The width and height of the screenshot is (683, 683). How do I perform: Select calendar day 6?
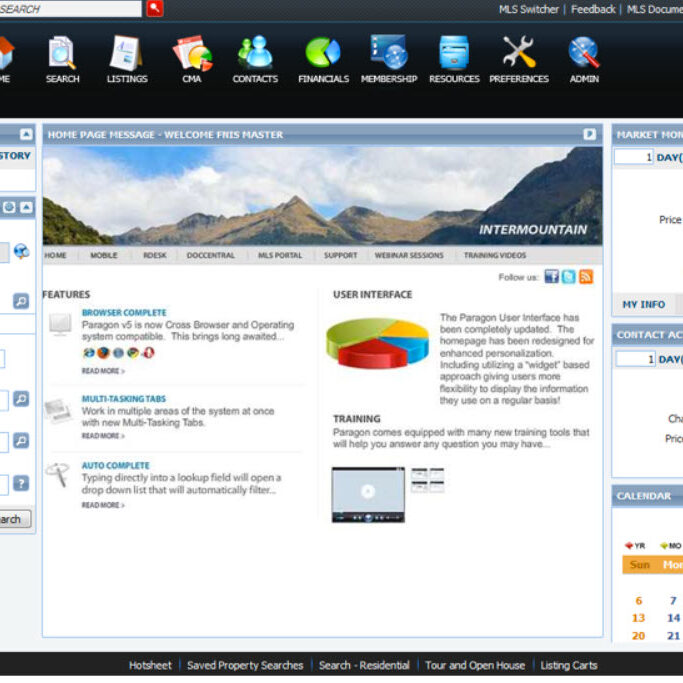coord(639,601)
